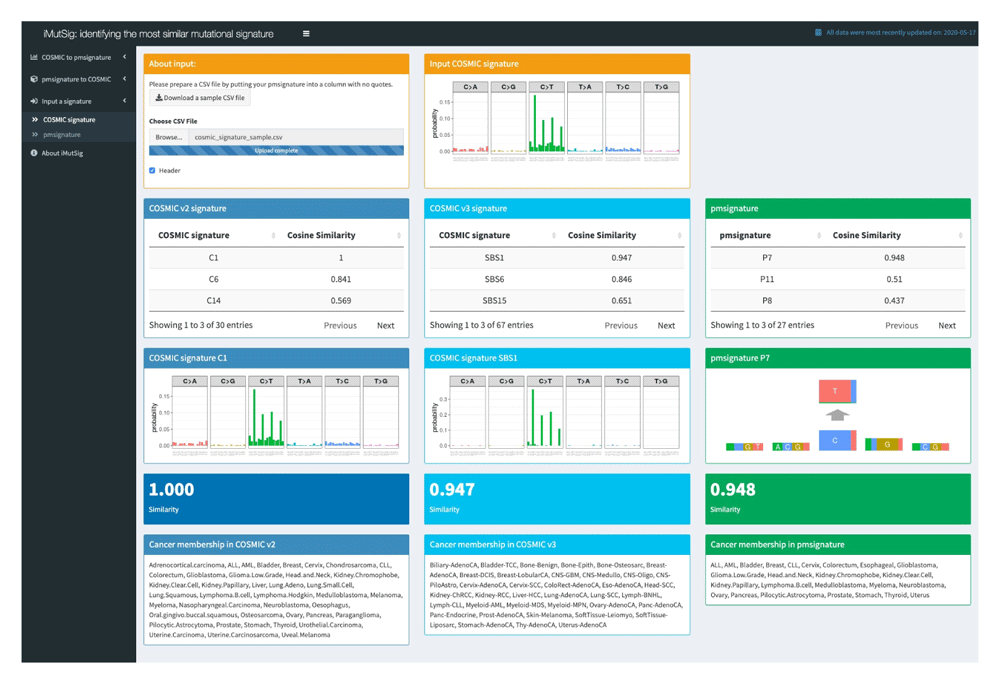This screenshot has height=684, width=1000.
Task: Sort pmsignature table by pmsignature column
Action: tap(818, 236)
